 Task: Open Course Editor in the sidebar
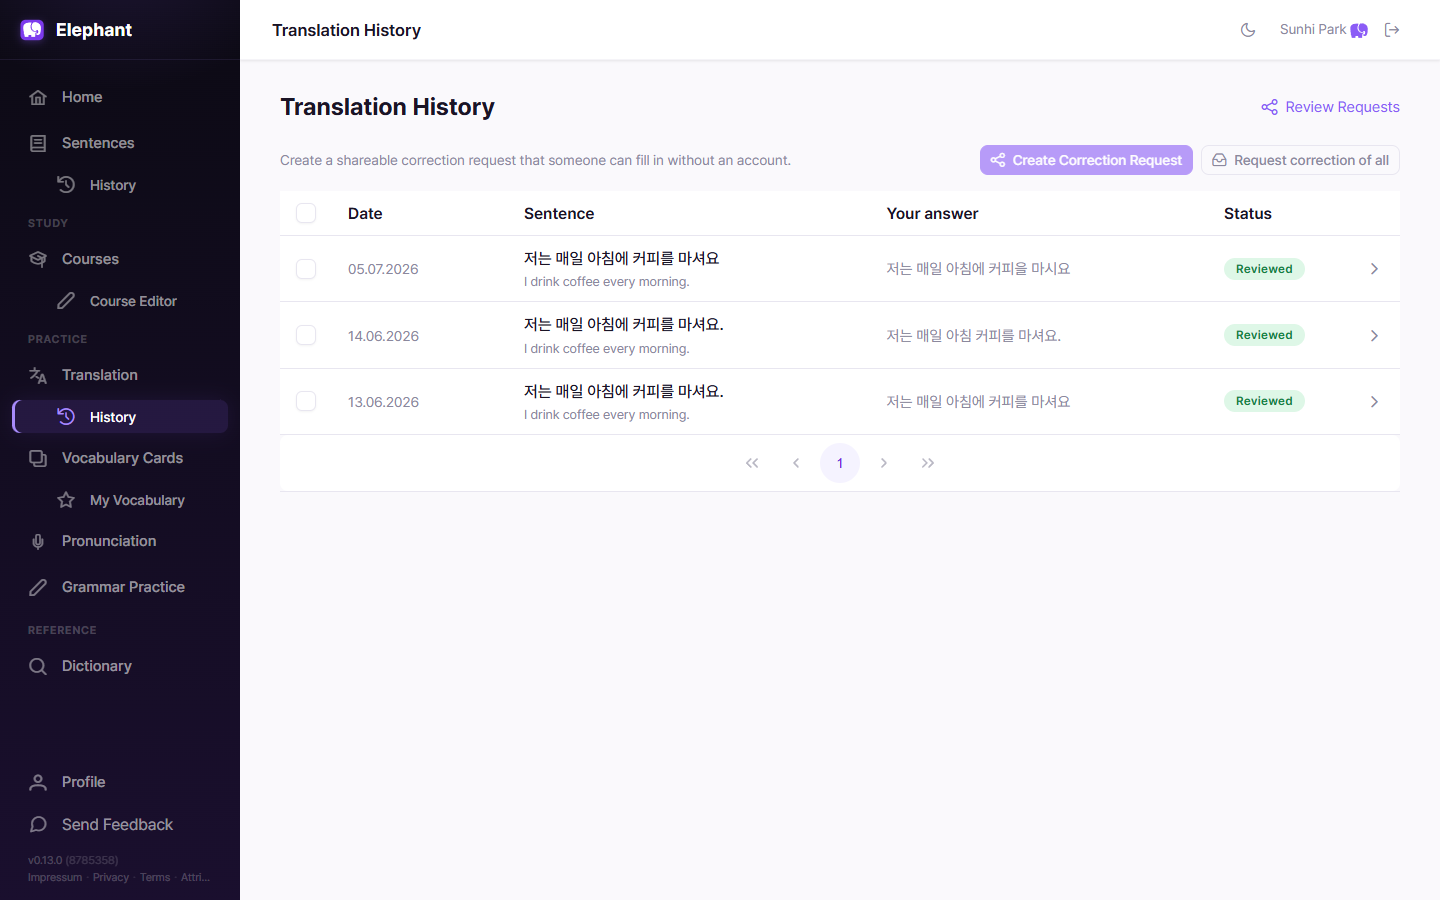point(120,301)
